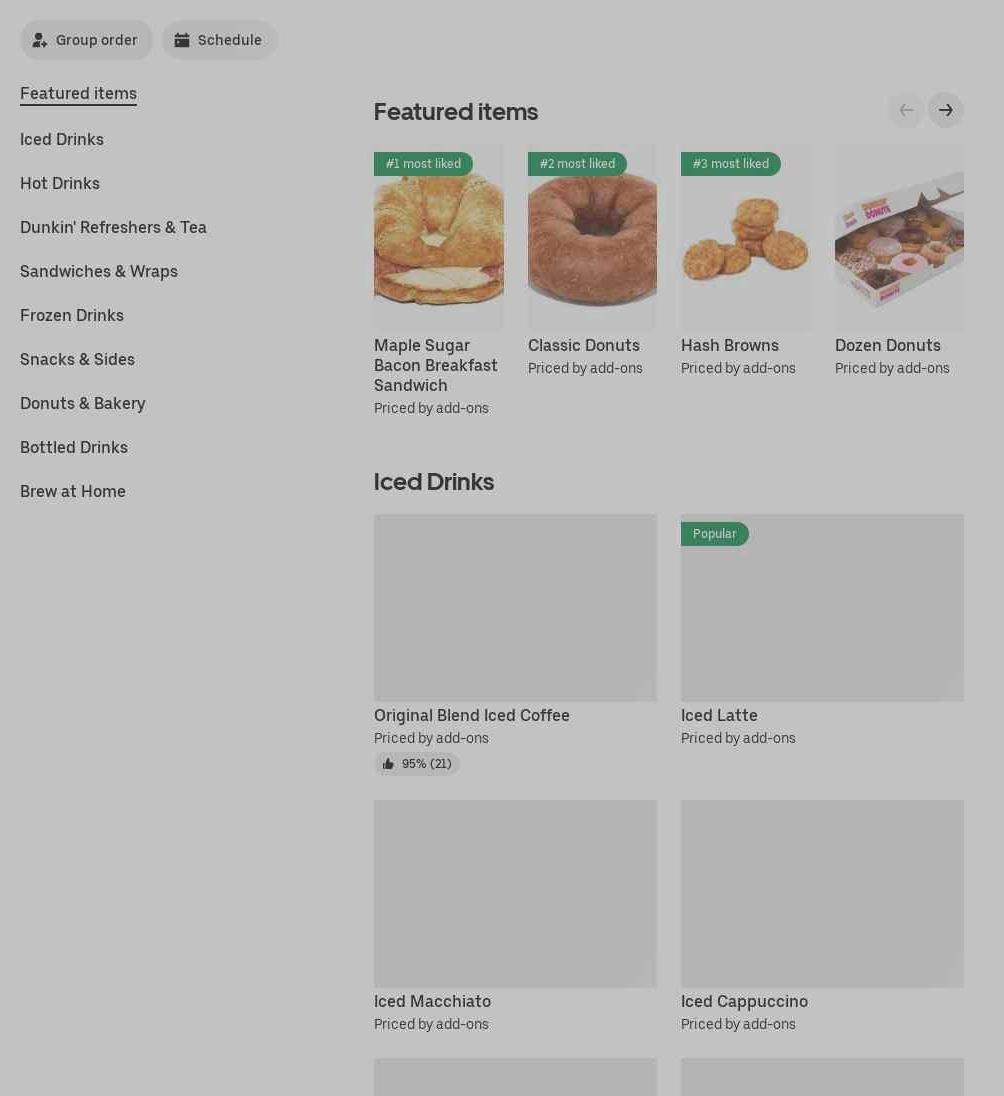Start a Group order
Screen dimensions: 1004x1096
(x=86, y=40)
